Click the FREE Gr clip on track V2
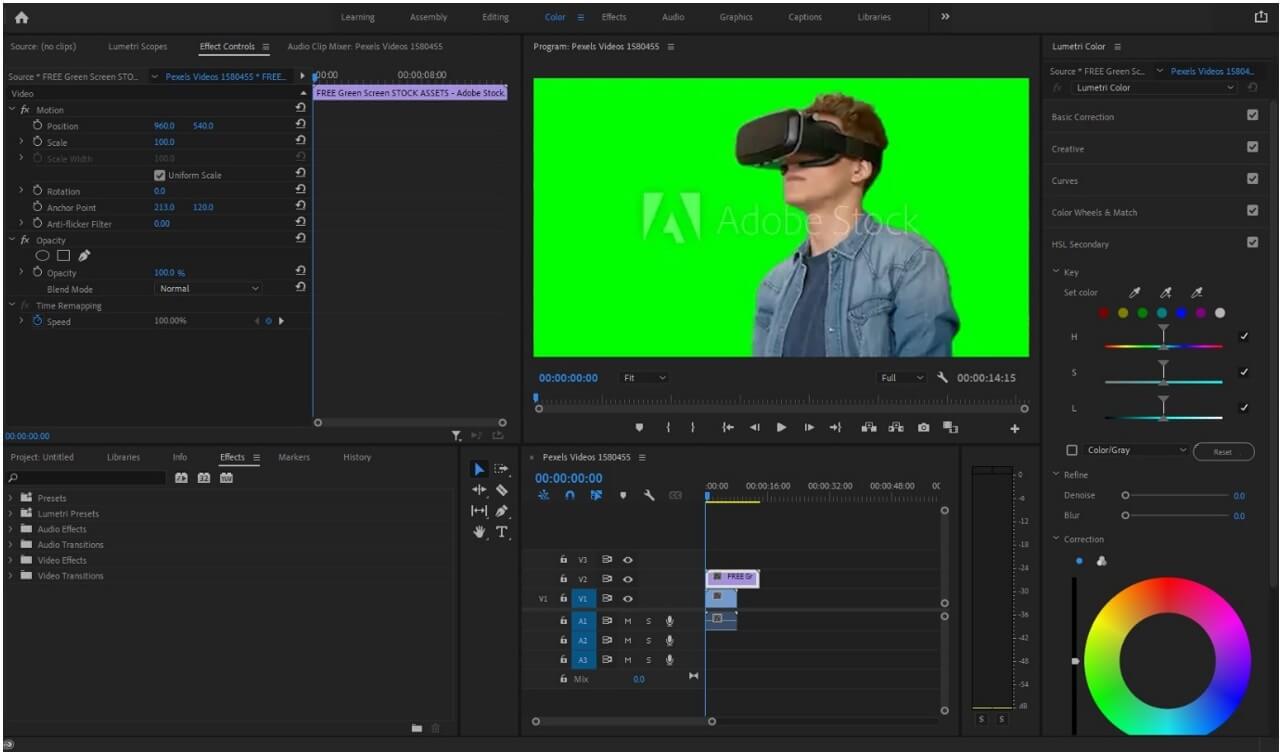 tap(733, 577)
